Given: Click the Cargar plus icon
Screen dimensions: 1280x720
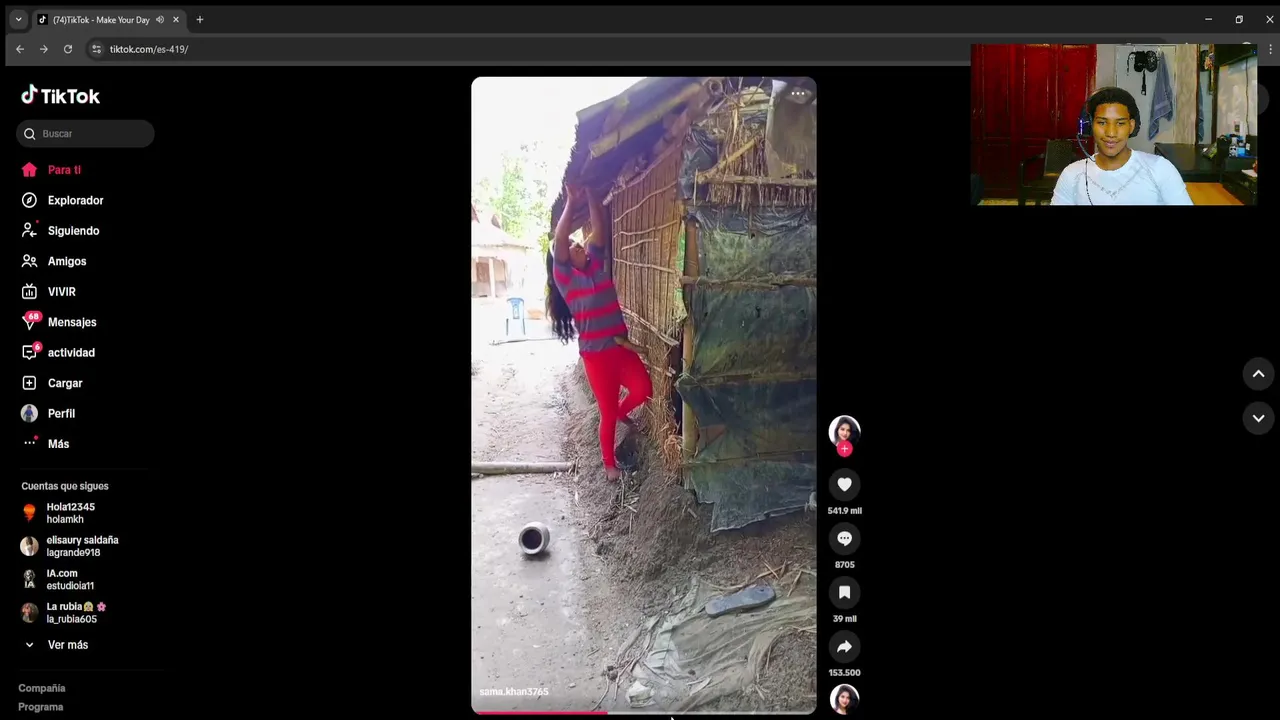Looking at the screenshot, I should pyautogui.click(x=29, y=383).
